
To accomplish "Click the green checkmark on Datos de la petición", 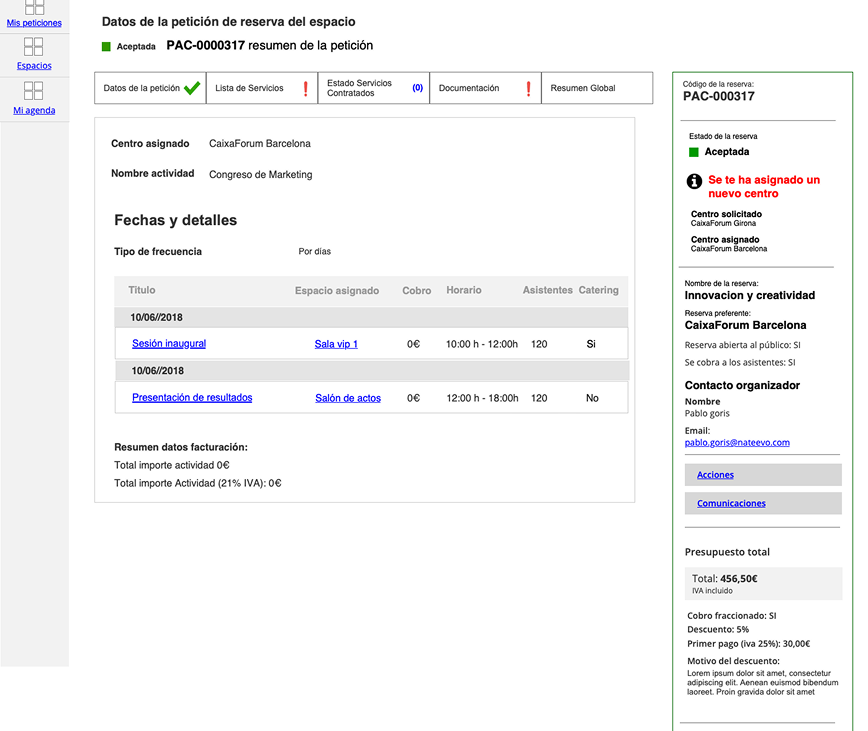I will coord(189,87).
